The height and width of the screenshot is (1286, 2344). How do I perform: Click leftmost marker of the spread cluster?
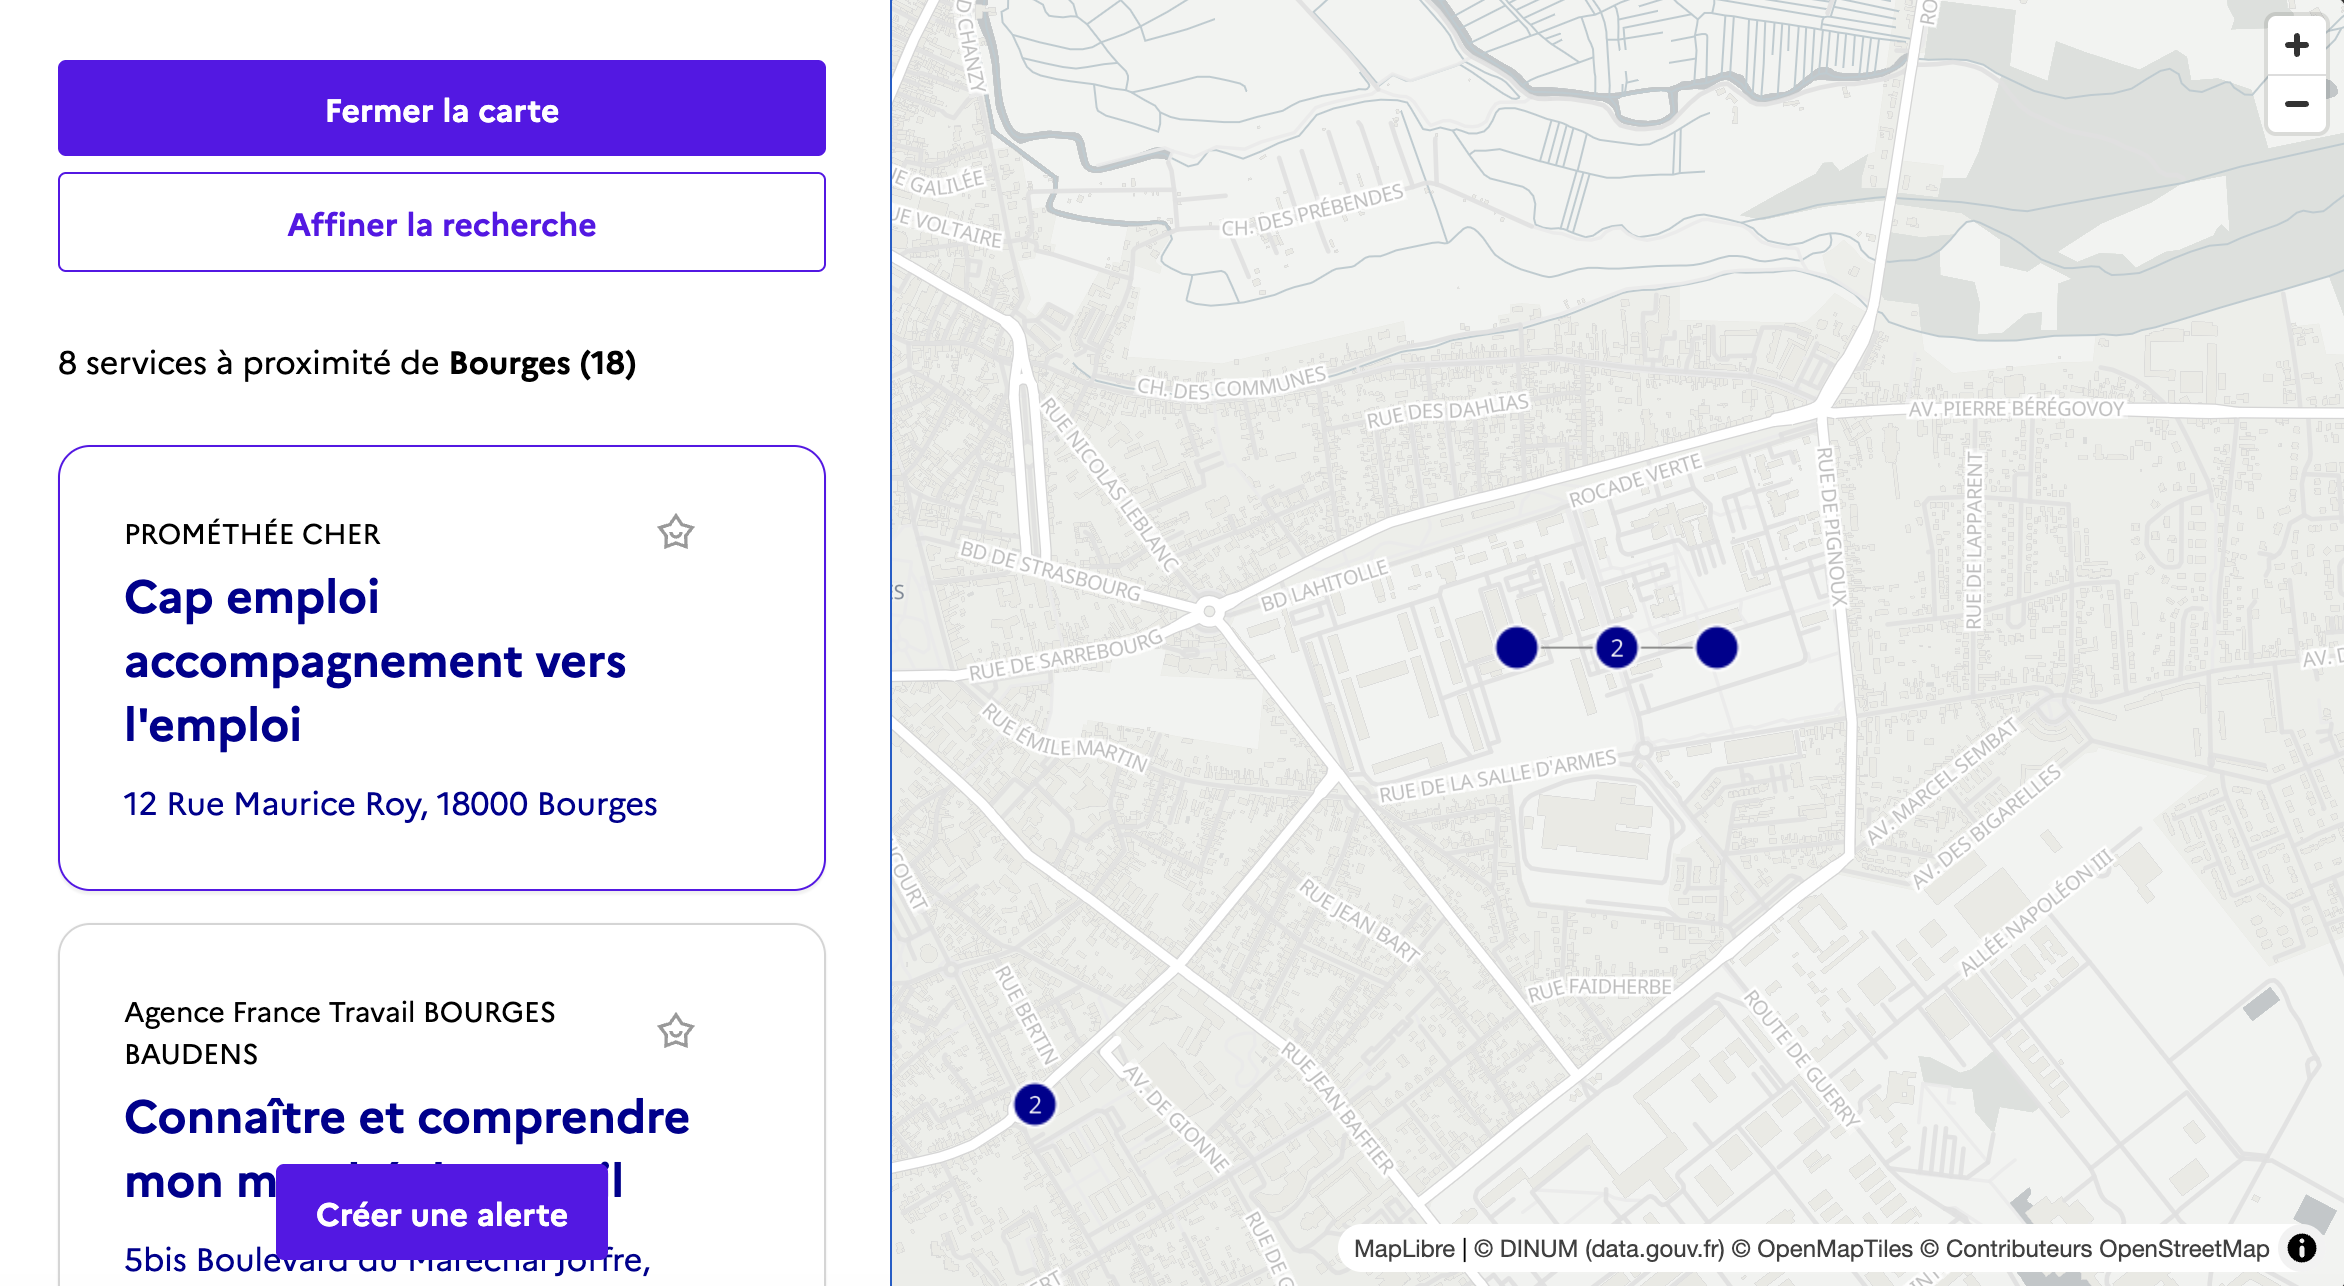[1516, 648]
